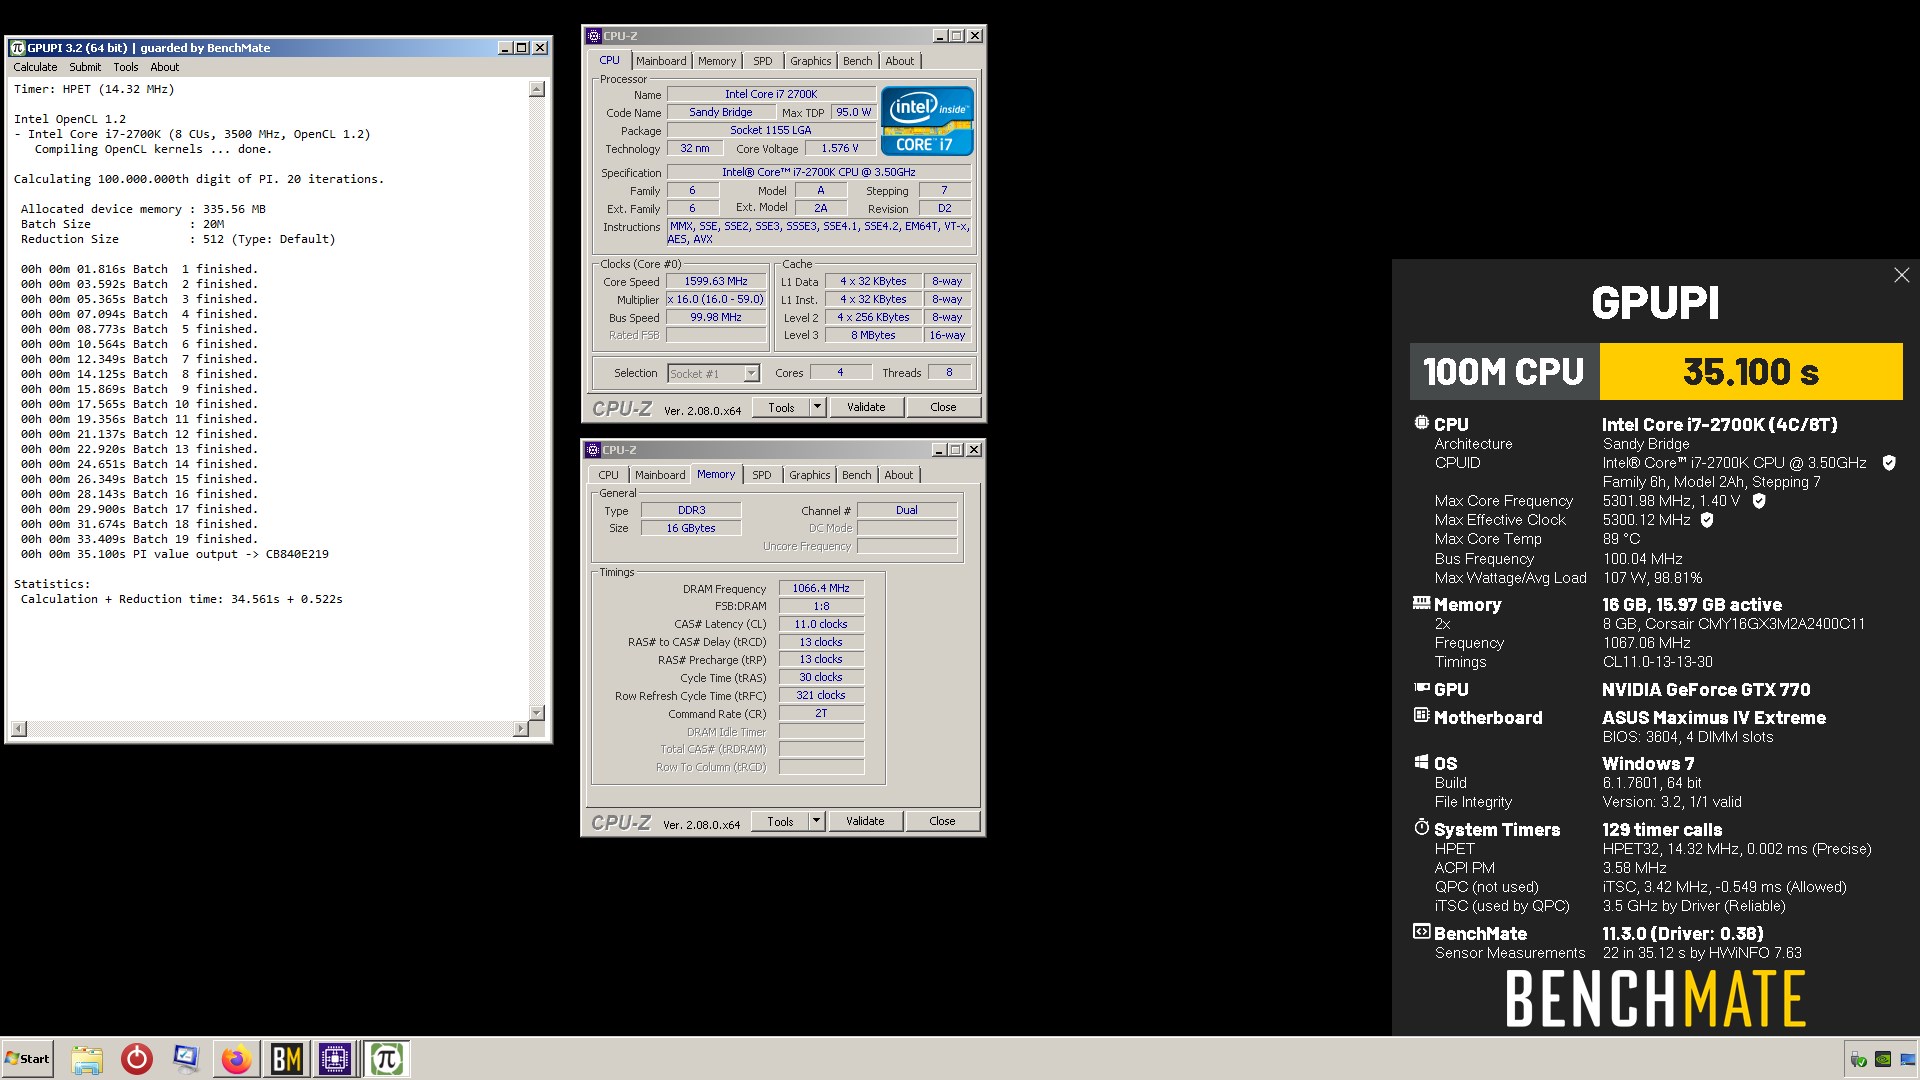Expand the Socket #1 selection dropdown

(751, 374)
